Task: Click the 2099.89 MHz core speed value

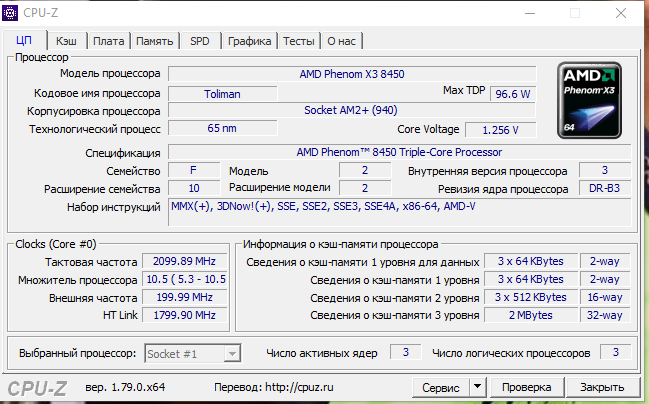Action: pyautogui.click(x=185, y=261)
